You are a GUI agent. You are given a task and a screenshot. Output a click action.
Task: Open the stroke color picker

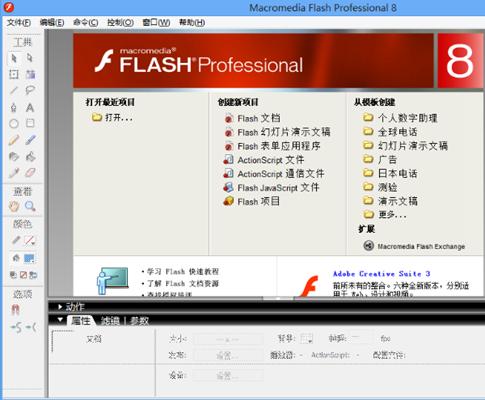(30, 240)
